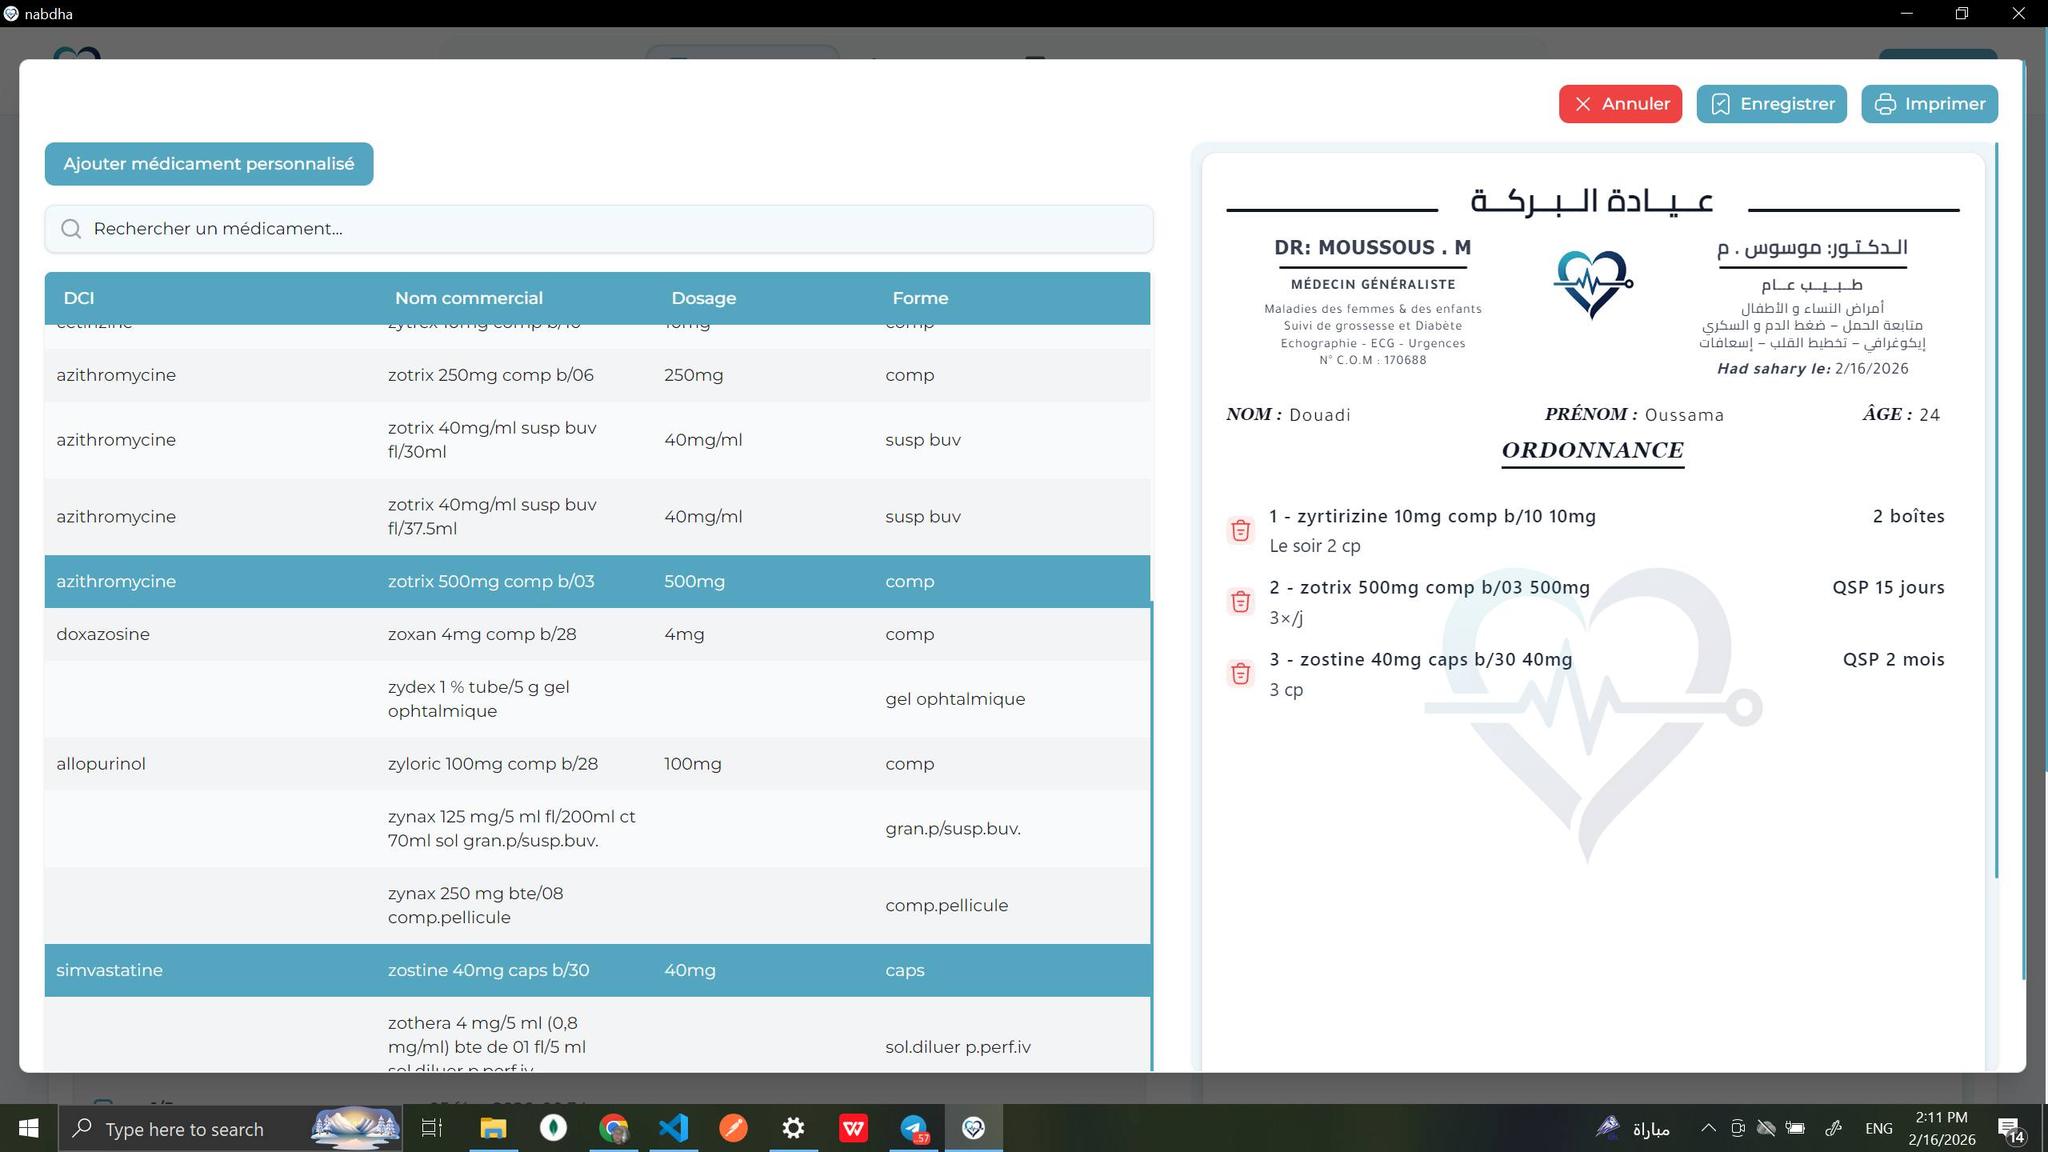
Task: Open Windows notification center
Action: [2012, 1128]
